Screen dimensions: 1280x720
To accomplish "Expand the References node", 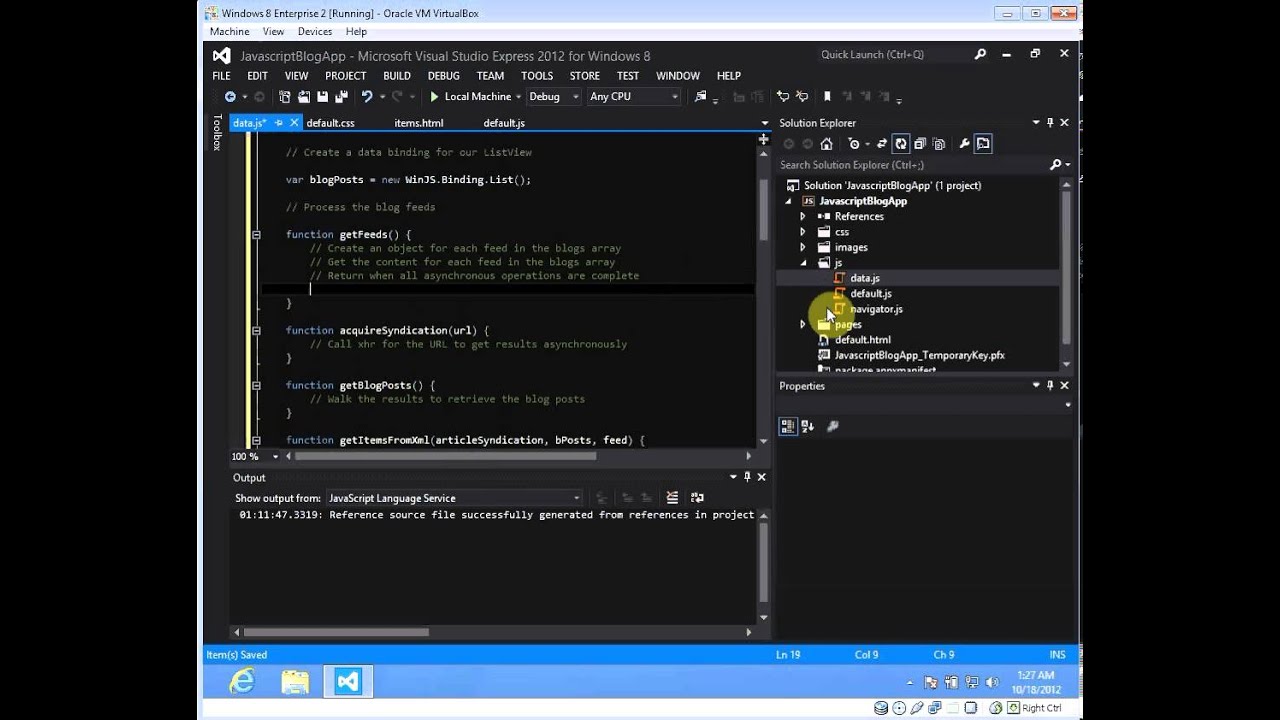I will [x=802, y=216].
